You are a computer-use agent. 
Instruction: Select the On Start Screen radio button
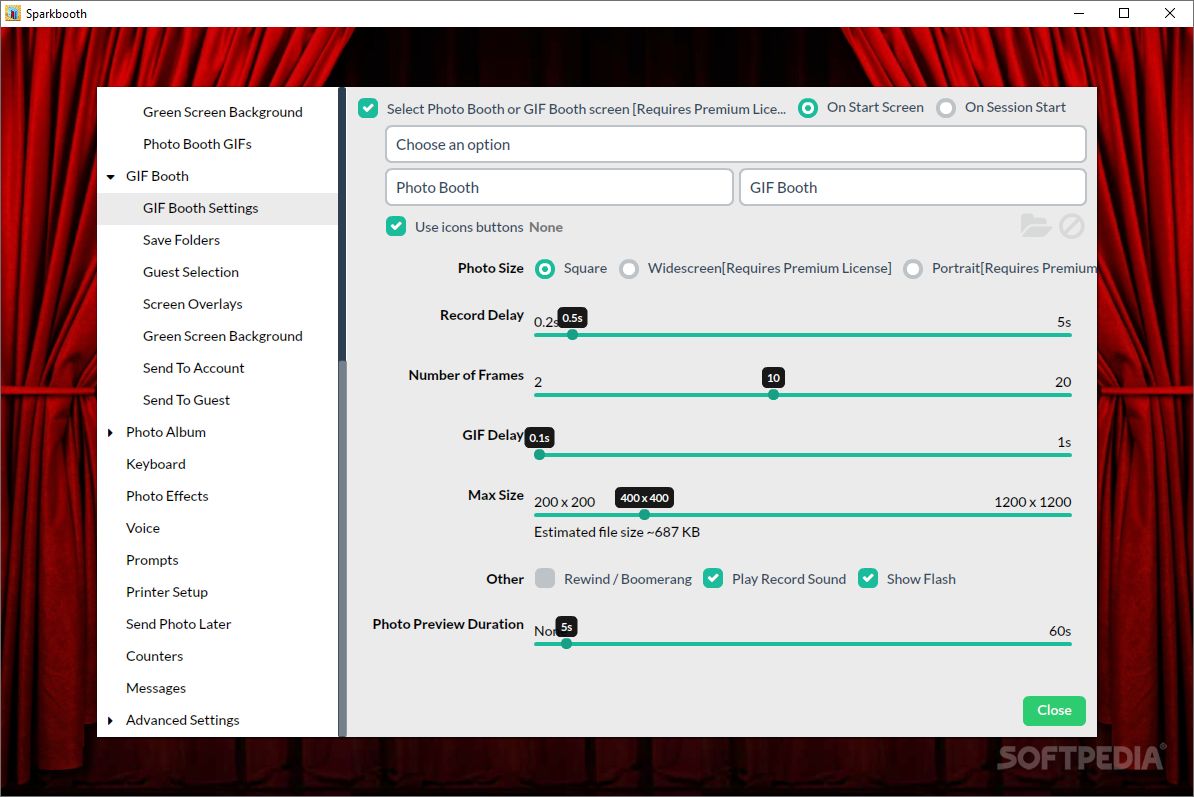(807, 108)
